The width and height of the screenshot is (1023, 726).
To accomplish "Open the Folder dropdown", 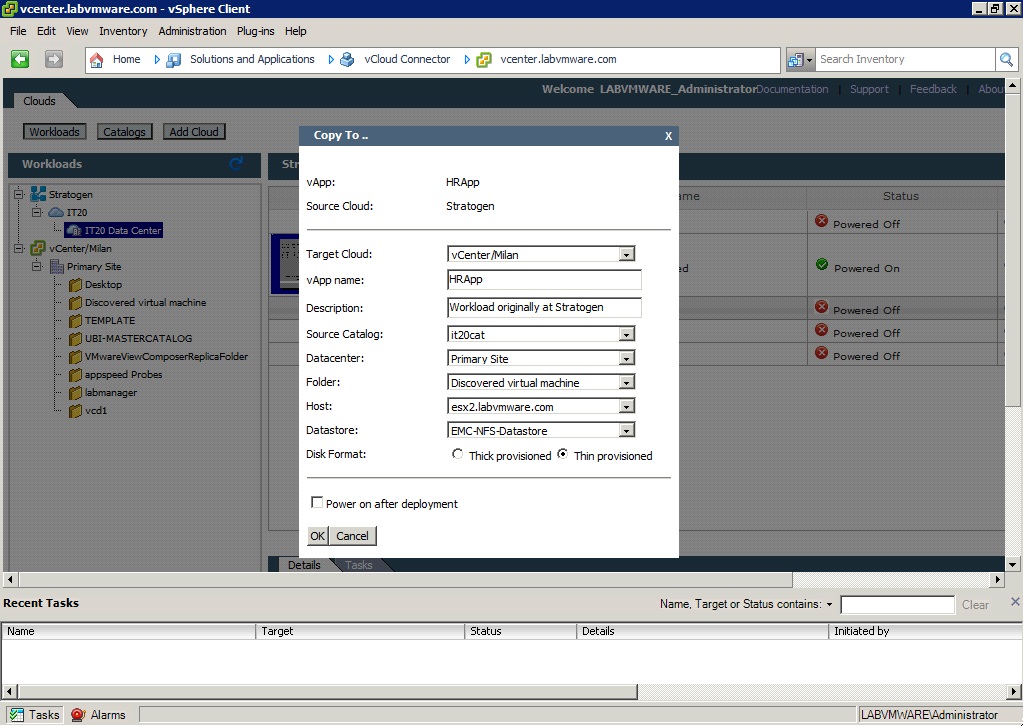I will coord(626,383).
